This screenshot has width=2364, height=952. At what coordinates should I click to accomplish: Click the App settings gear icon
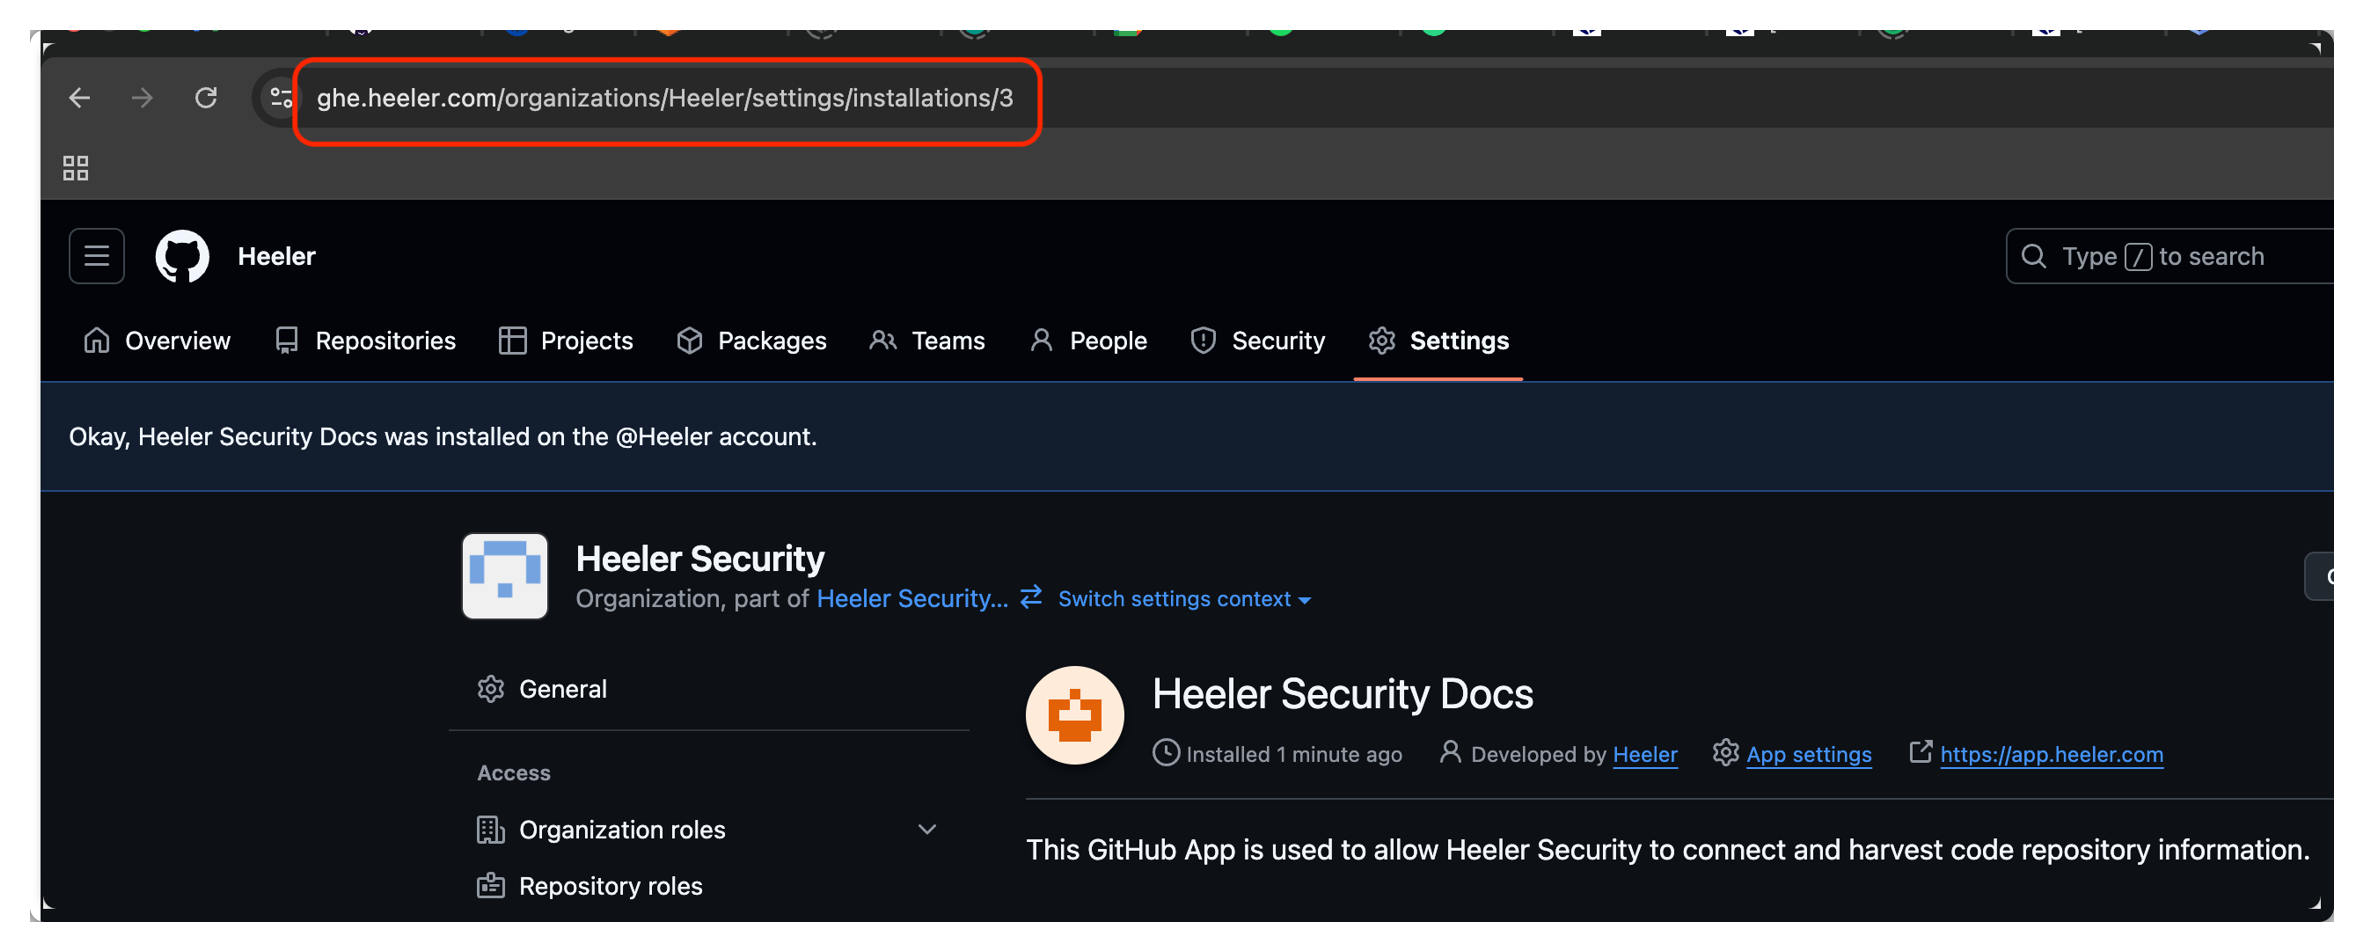pyautogui.click(x=1725, y=753)
